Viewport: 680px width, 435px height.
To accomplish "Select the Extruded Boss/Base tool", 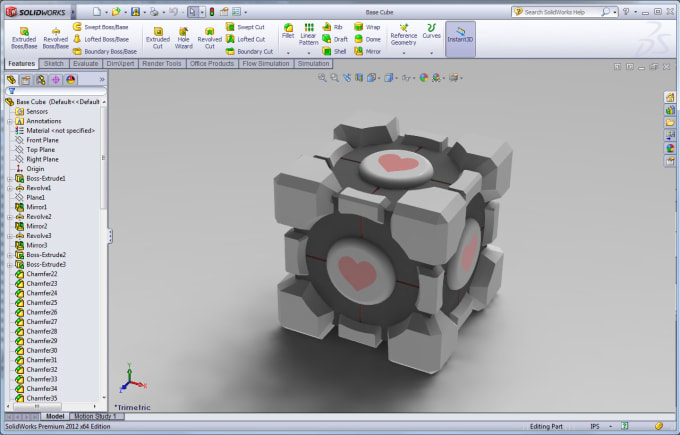I will [x=24, y=38].
